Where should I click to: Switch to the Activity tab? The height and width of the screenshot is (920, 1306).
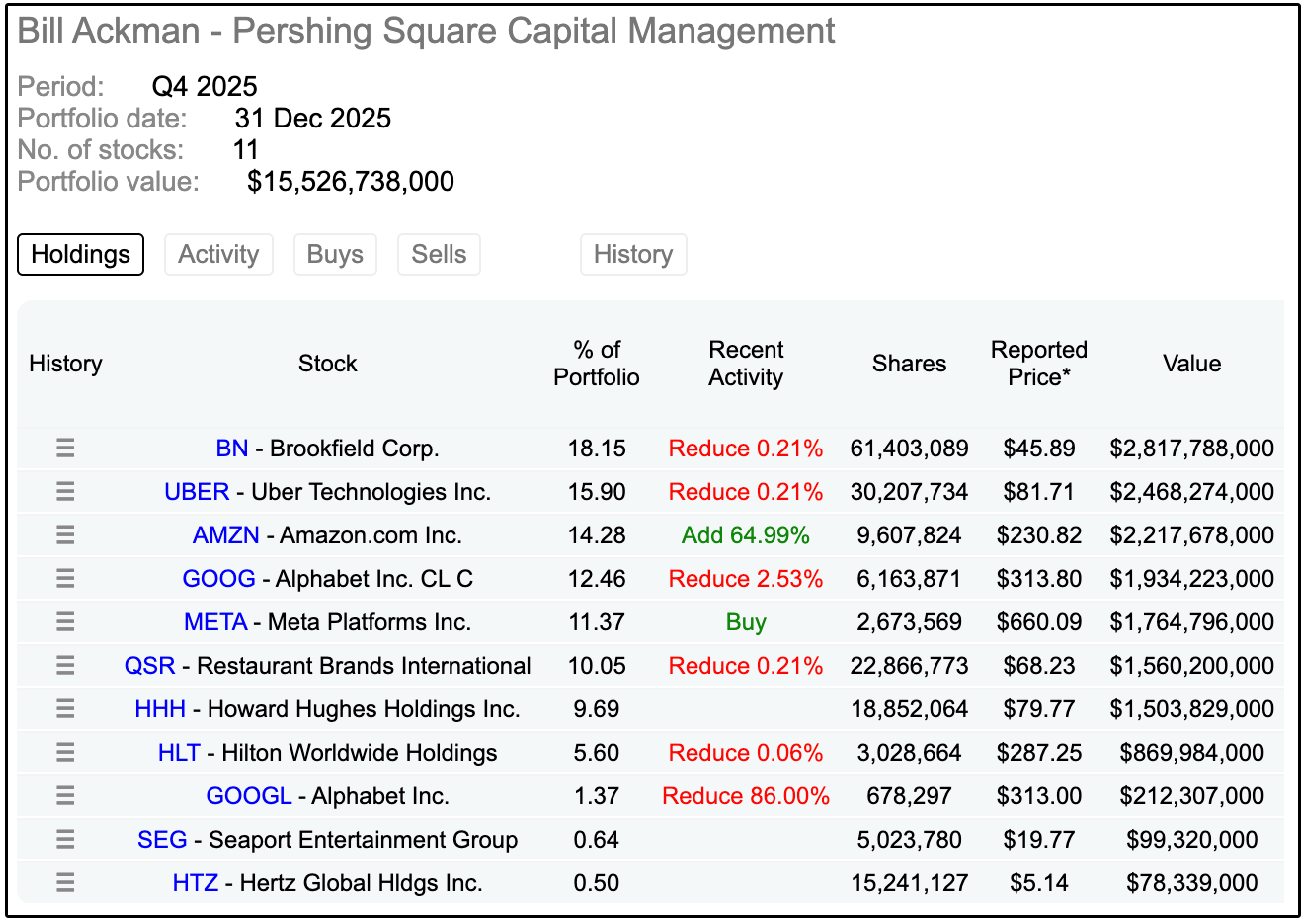coord(218,254)
